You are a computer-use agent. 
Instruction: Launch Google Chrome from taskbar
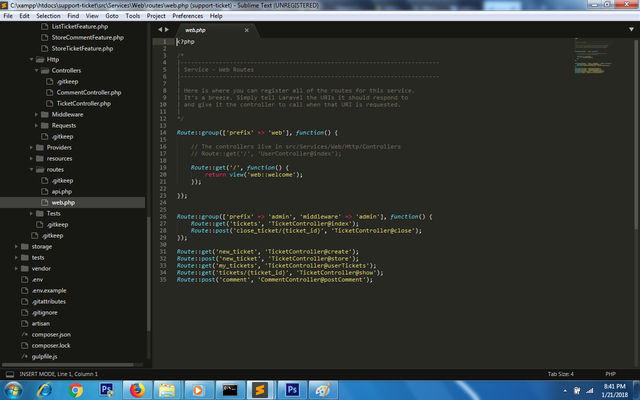pos(76,390)
